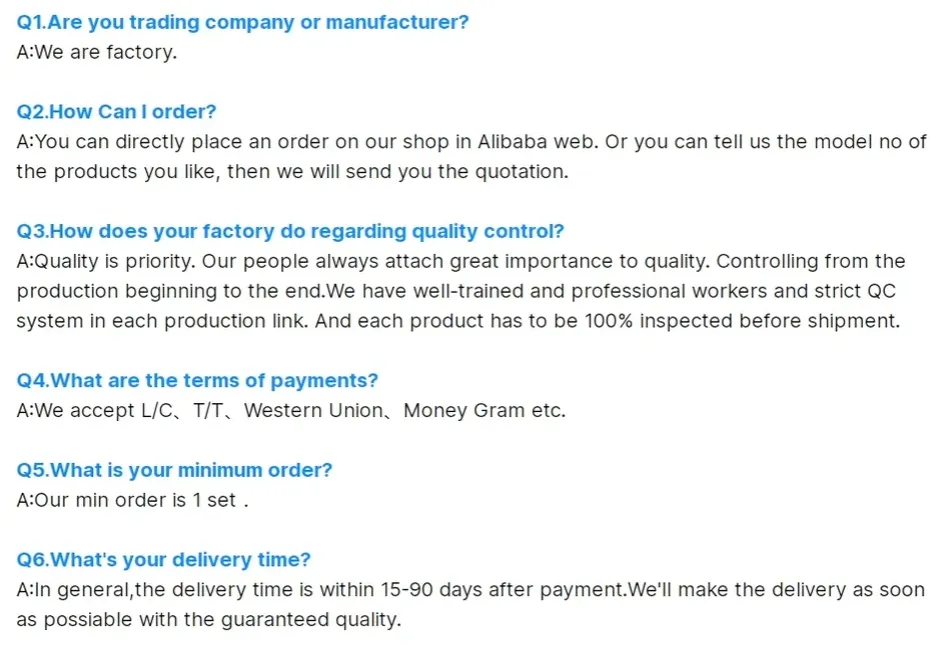
Task: Click the "Quality is priority" sentence
Action: [x=108, y=261]
